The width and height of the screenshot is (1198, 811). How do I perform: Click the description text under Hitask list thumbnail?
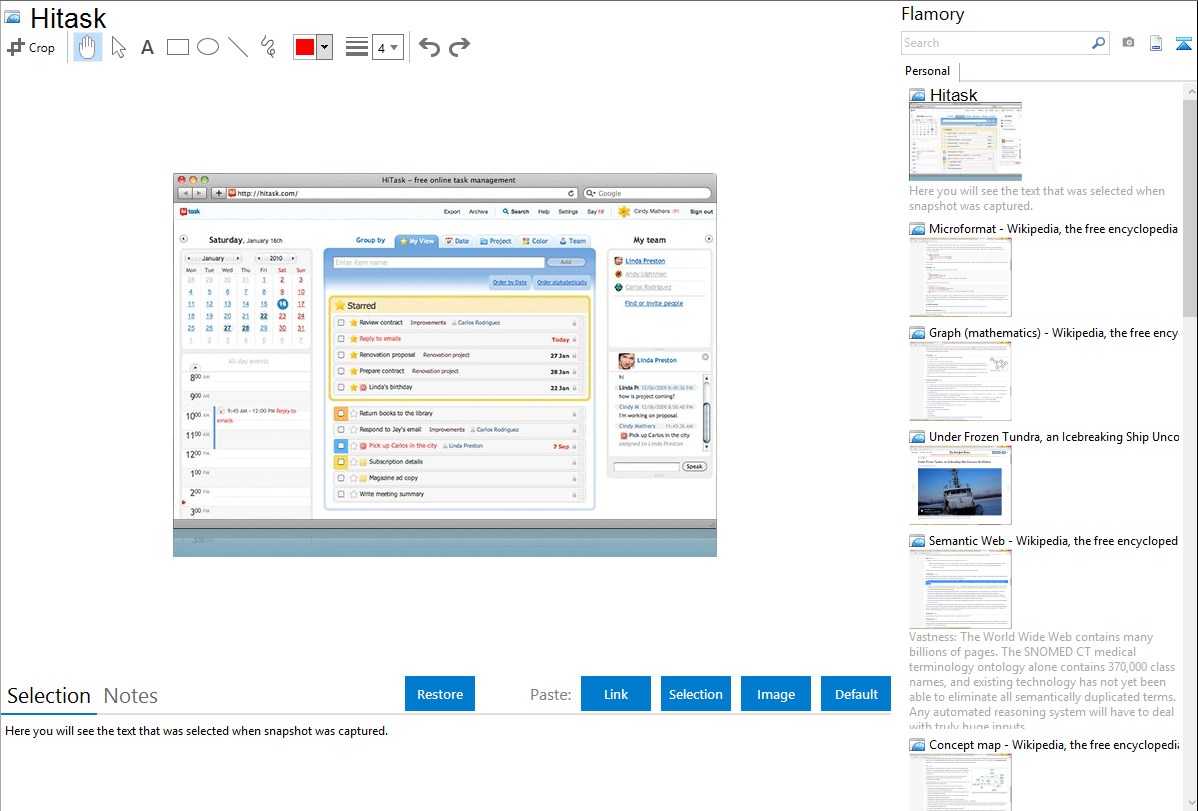(x=1037, y=199)
